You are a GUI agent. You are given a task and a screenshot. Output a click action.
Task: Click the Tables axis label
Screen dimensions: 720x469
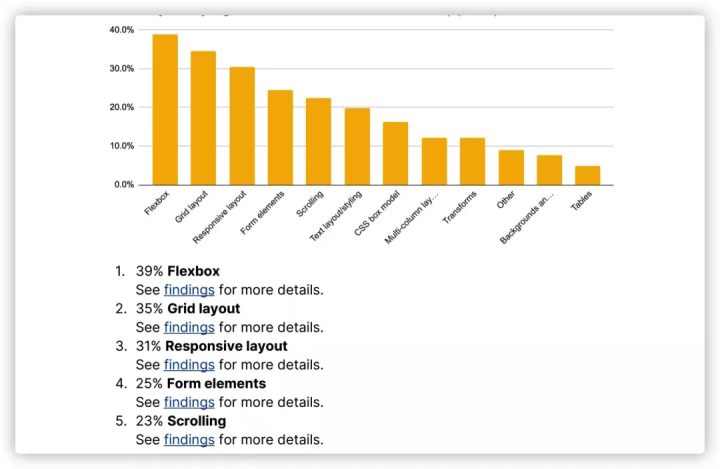pyautogui.click(x=582, y=200)
